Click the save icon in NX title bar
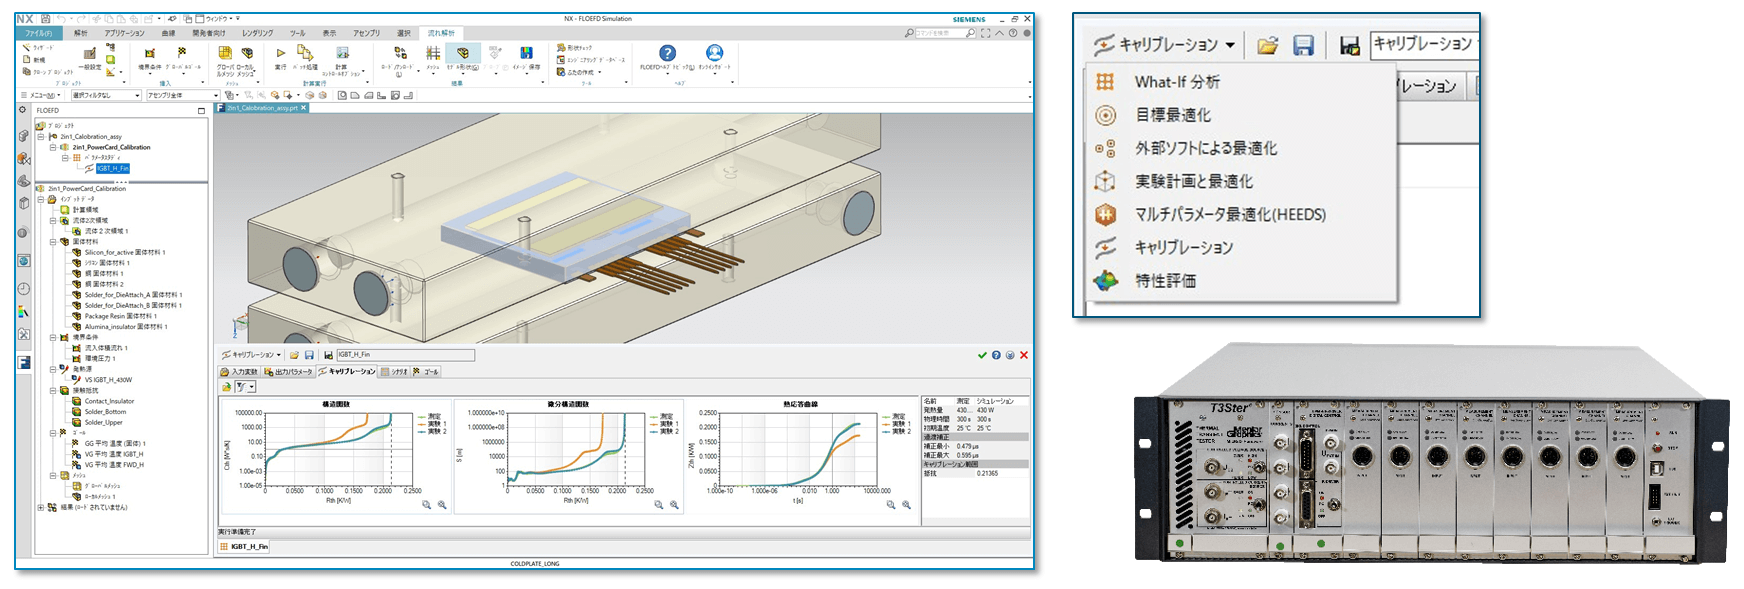Image resolution: width=1744 pixels, height=589 pixels. click(45, 19)
